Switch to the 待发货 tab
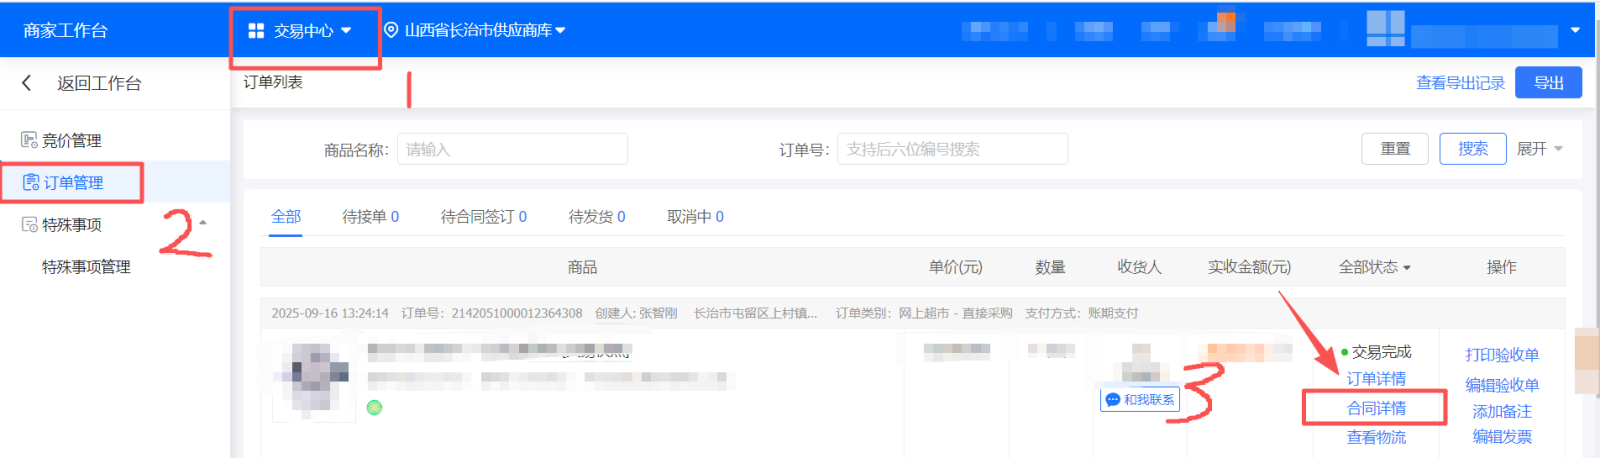 pos(596,217)
